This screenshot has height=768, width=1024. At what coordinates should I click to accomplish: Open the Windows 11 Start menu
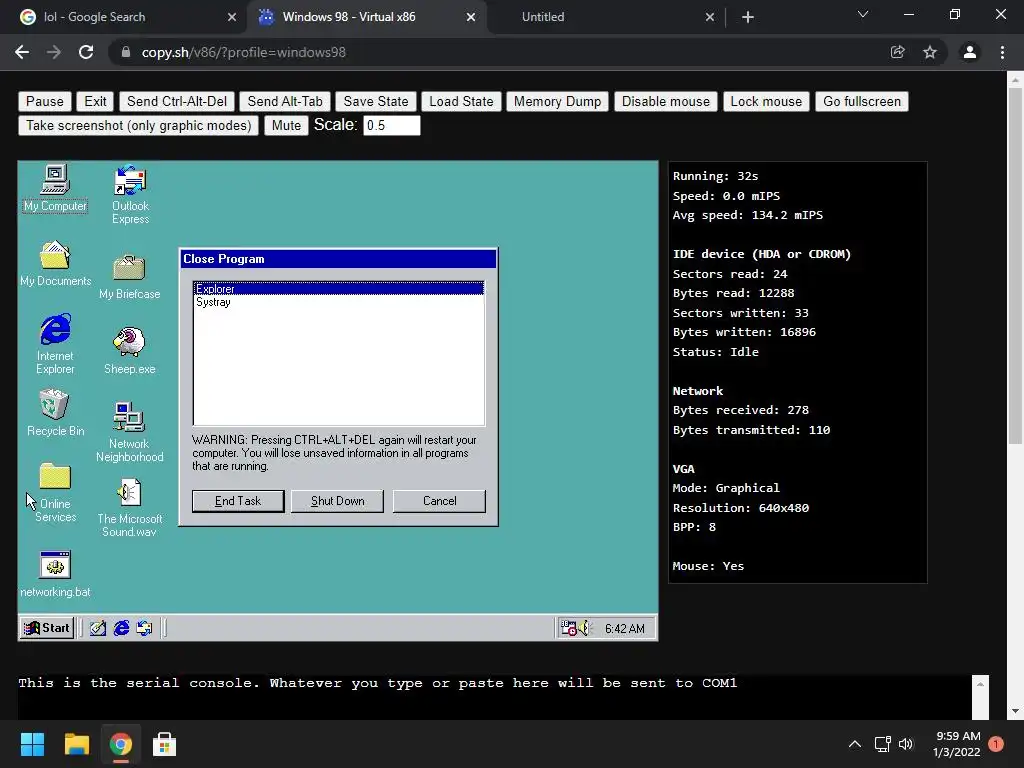pyautogui.click(x=32, y=744)
